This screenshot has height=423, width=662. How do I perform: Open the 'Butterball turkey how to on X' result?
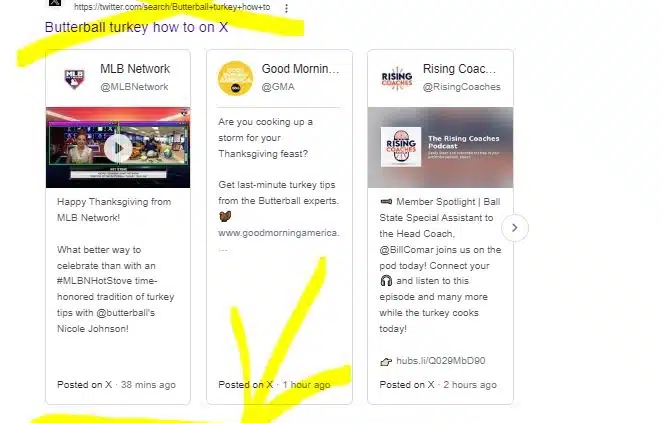(x=136, y=27)
